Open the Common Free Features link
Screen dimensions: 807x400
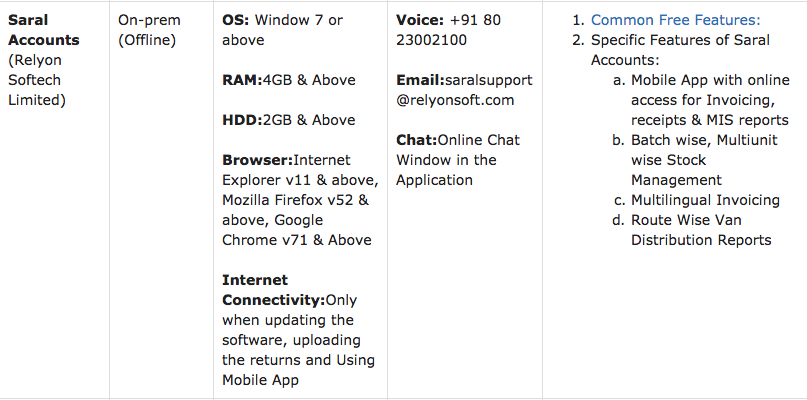click(675, 20)
